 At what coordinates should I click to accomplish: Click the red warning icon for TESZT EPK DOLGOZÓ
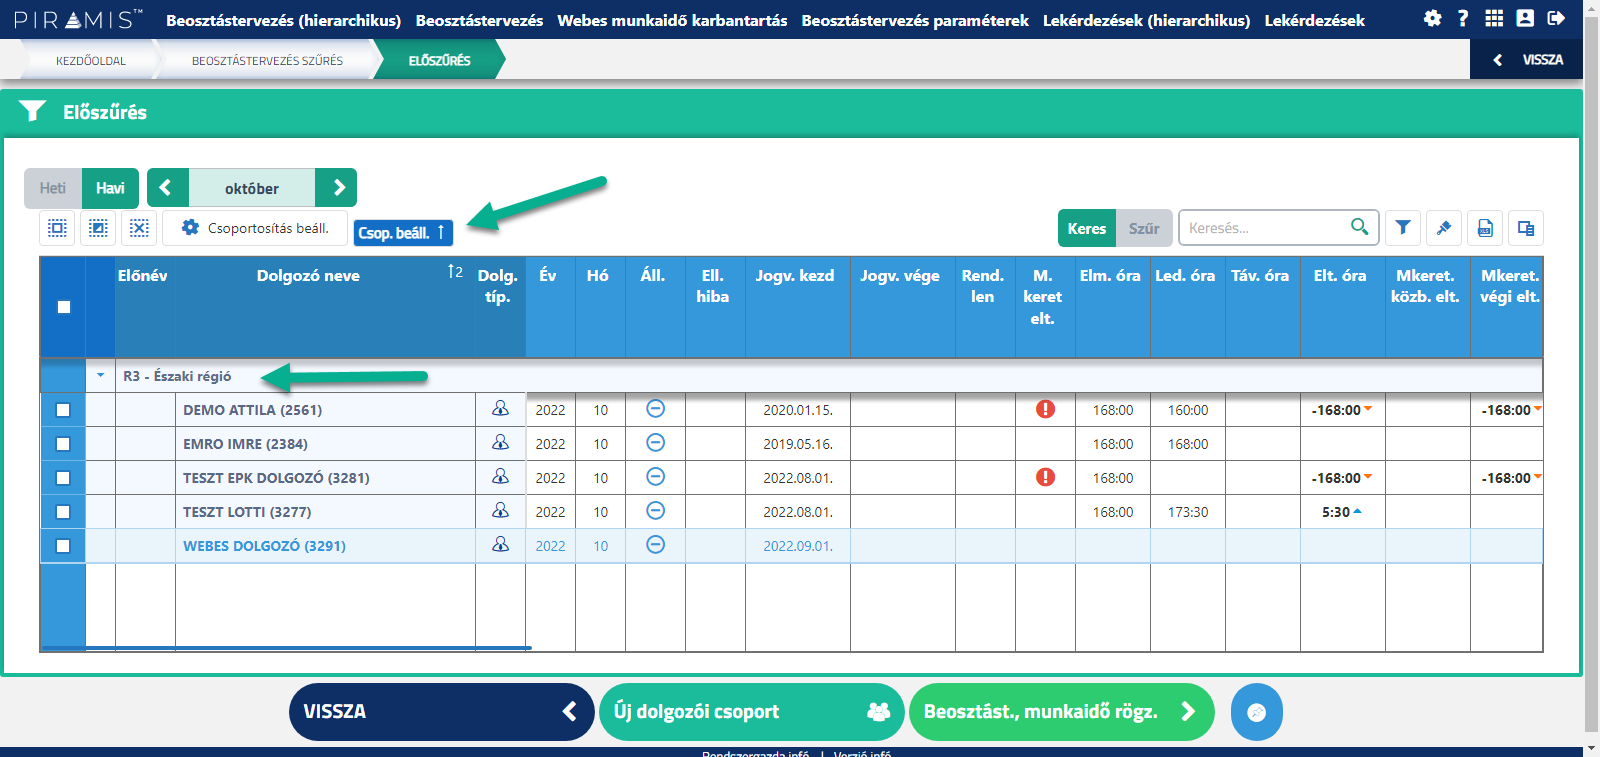point(1045,477)
